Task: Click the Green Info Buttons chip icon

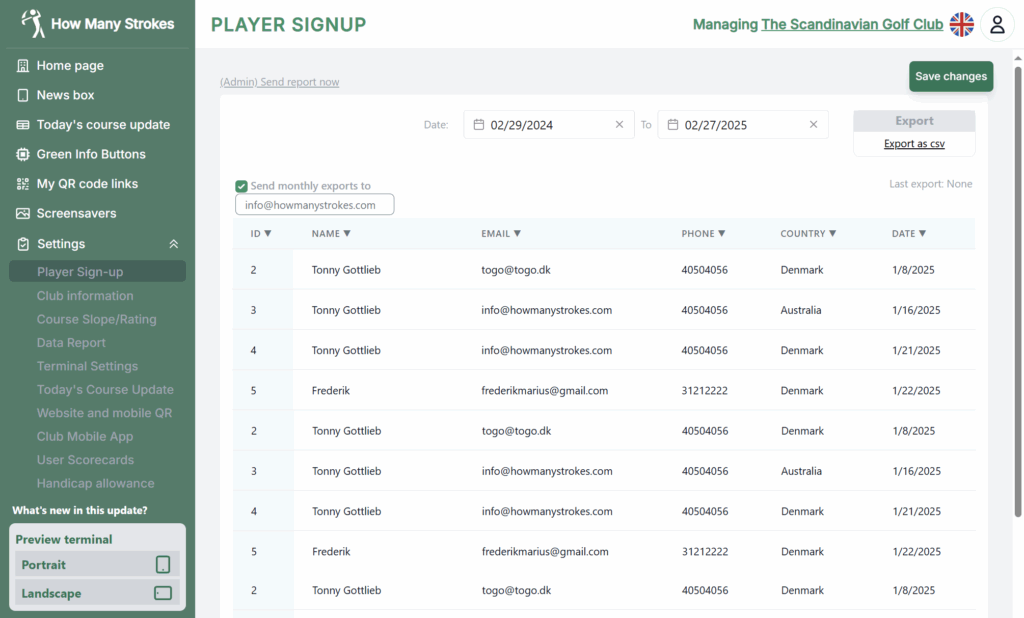Action: click(x=23, y=154)
